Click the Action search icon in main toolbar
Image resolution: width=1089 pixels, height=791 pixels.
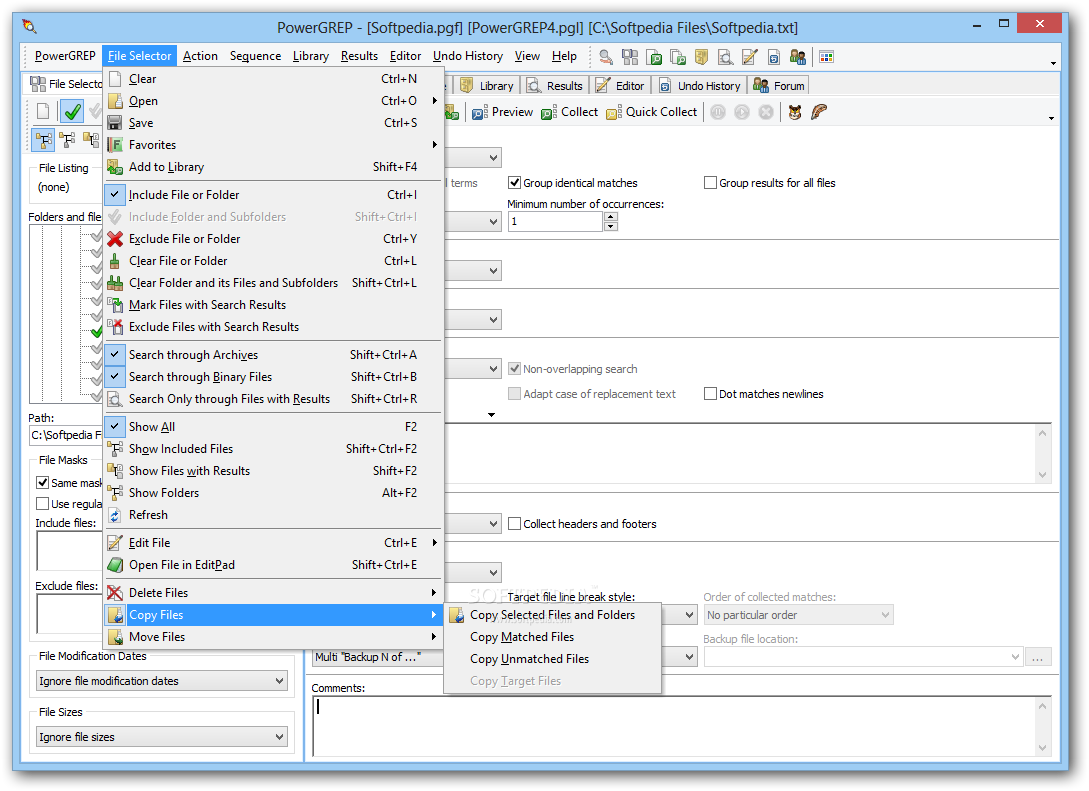point(654,56)
